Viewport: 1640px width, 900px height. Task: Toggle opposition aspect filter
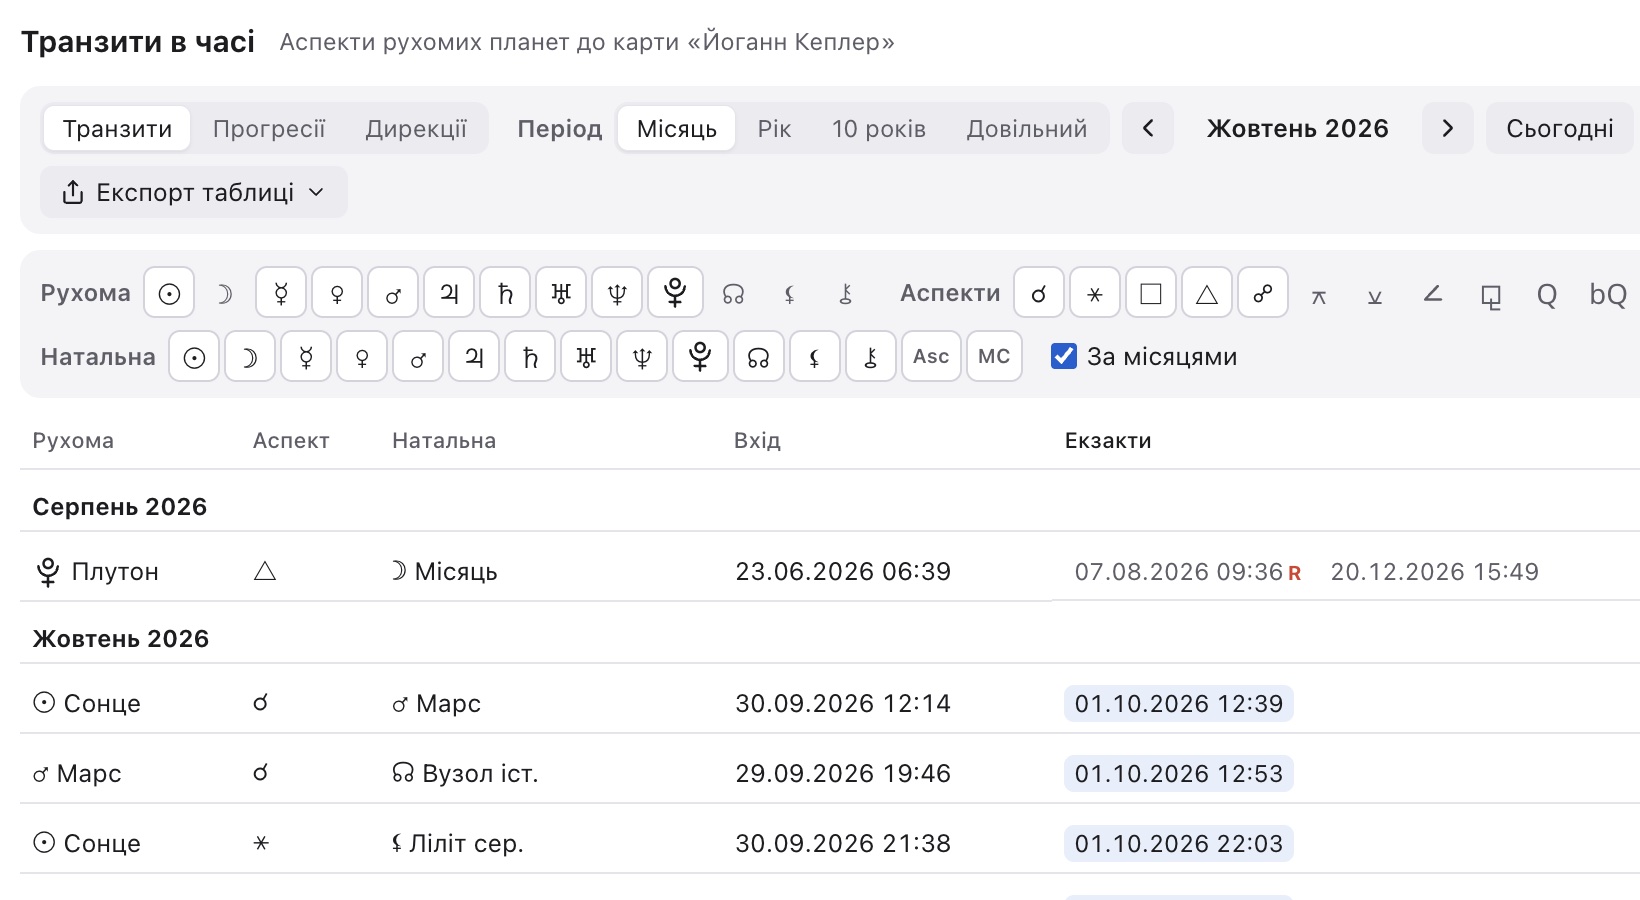[1263, 293]
